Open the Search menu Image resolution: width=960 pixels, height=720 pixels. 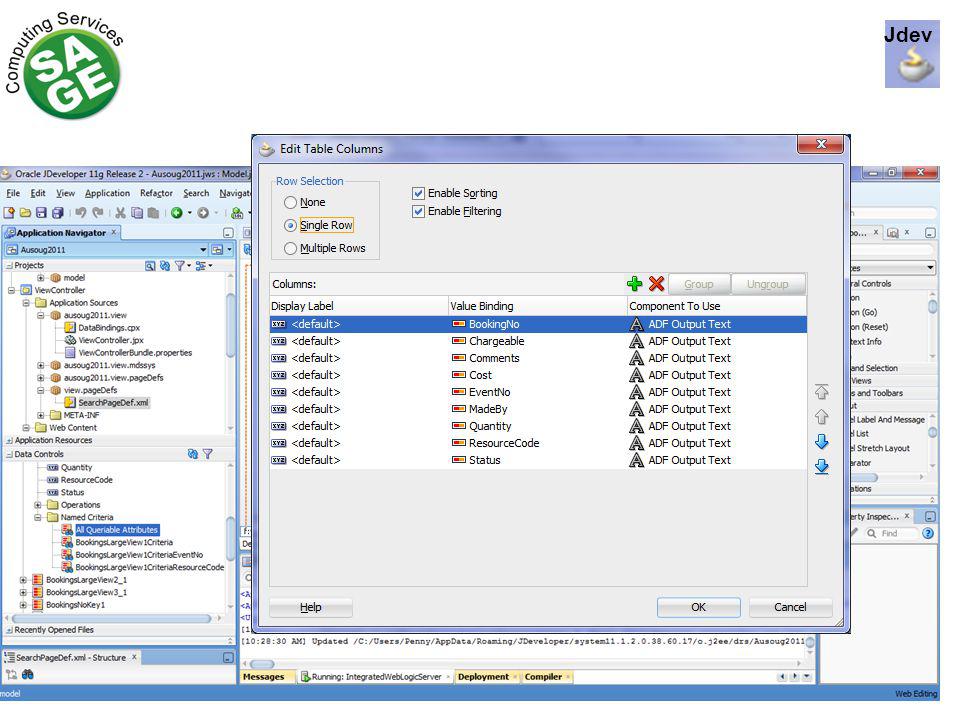click(196, 193)
